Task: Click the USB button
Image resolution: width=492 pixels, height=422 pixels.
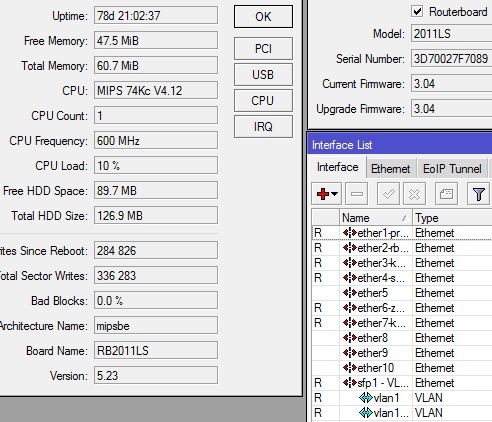Action: (x=263, y=75)
